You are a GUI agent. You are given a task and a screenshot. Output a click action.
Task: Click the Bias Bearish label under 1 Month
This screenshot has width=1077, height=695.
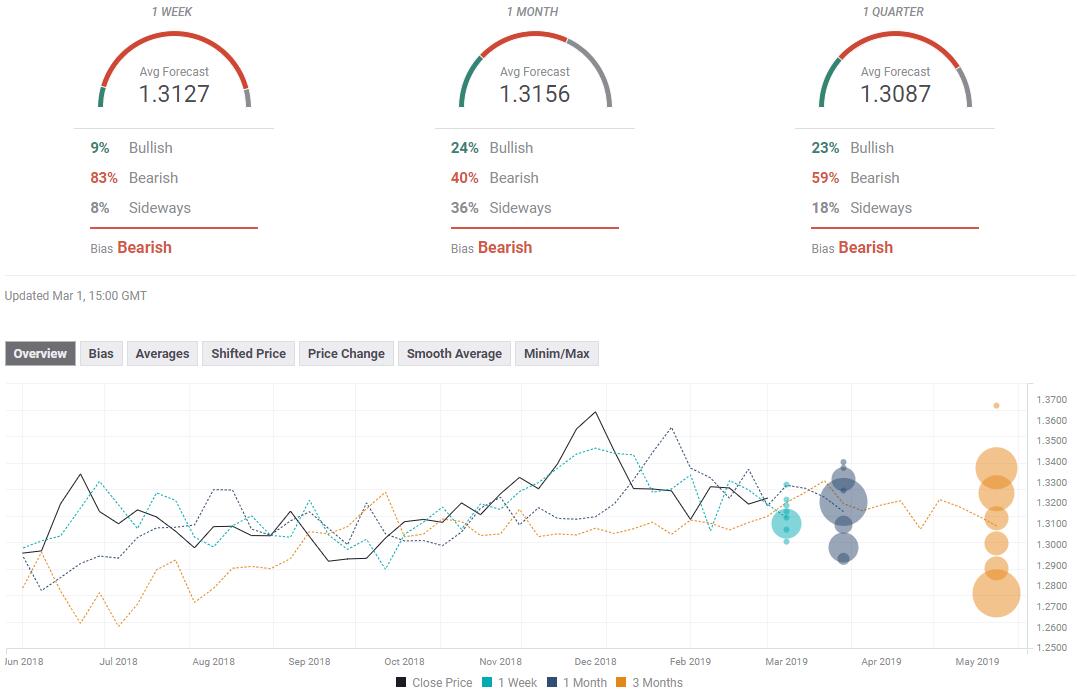click(x=492, y=247)
